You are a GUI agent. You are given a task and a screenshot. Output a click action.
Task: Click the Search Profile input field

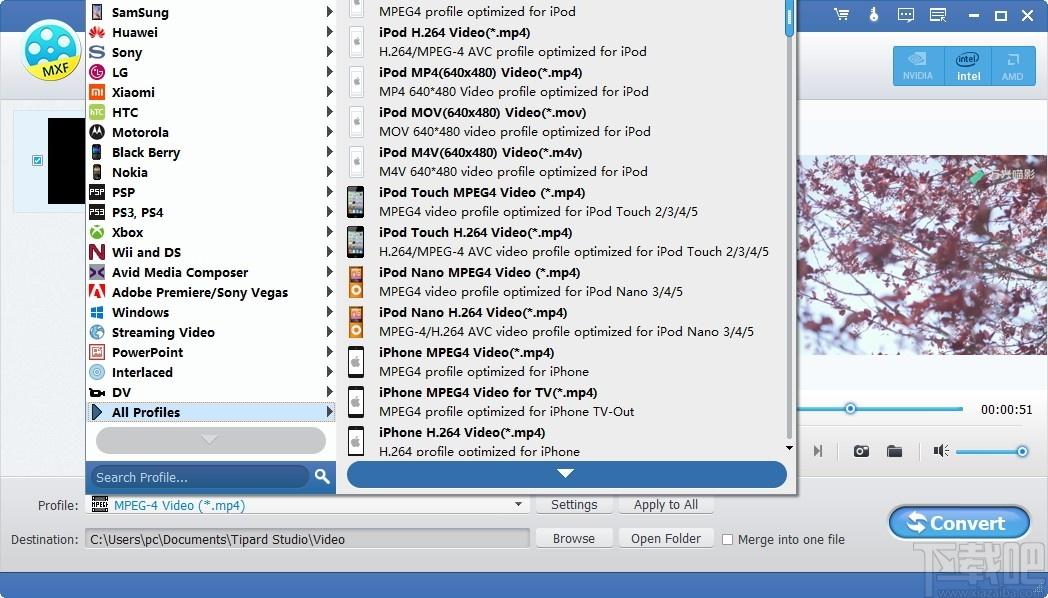pos(199,476)
